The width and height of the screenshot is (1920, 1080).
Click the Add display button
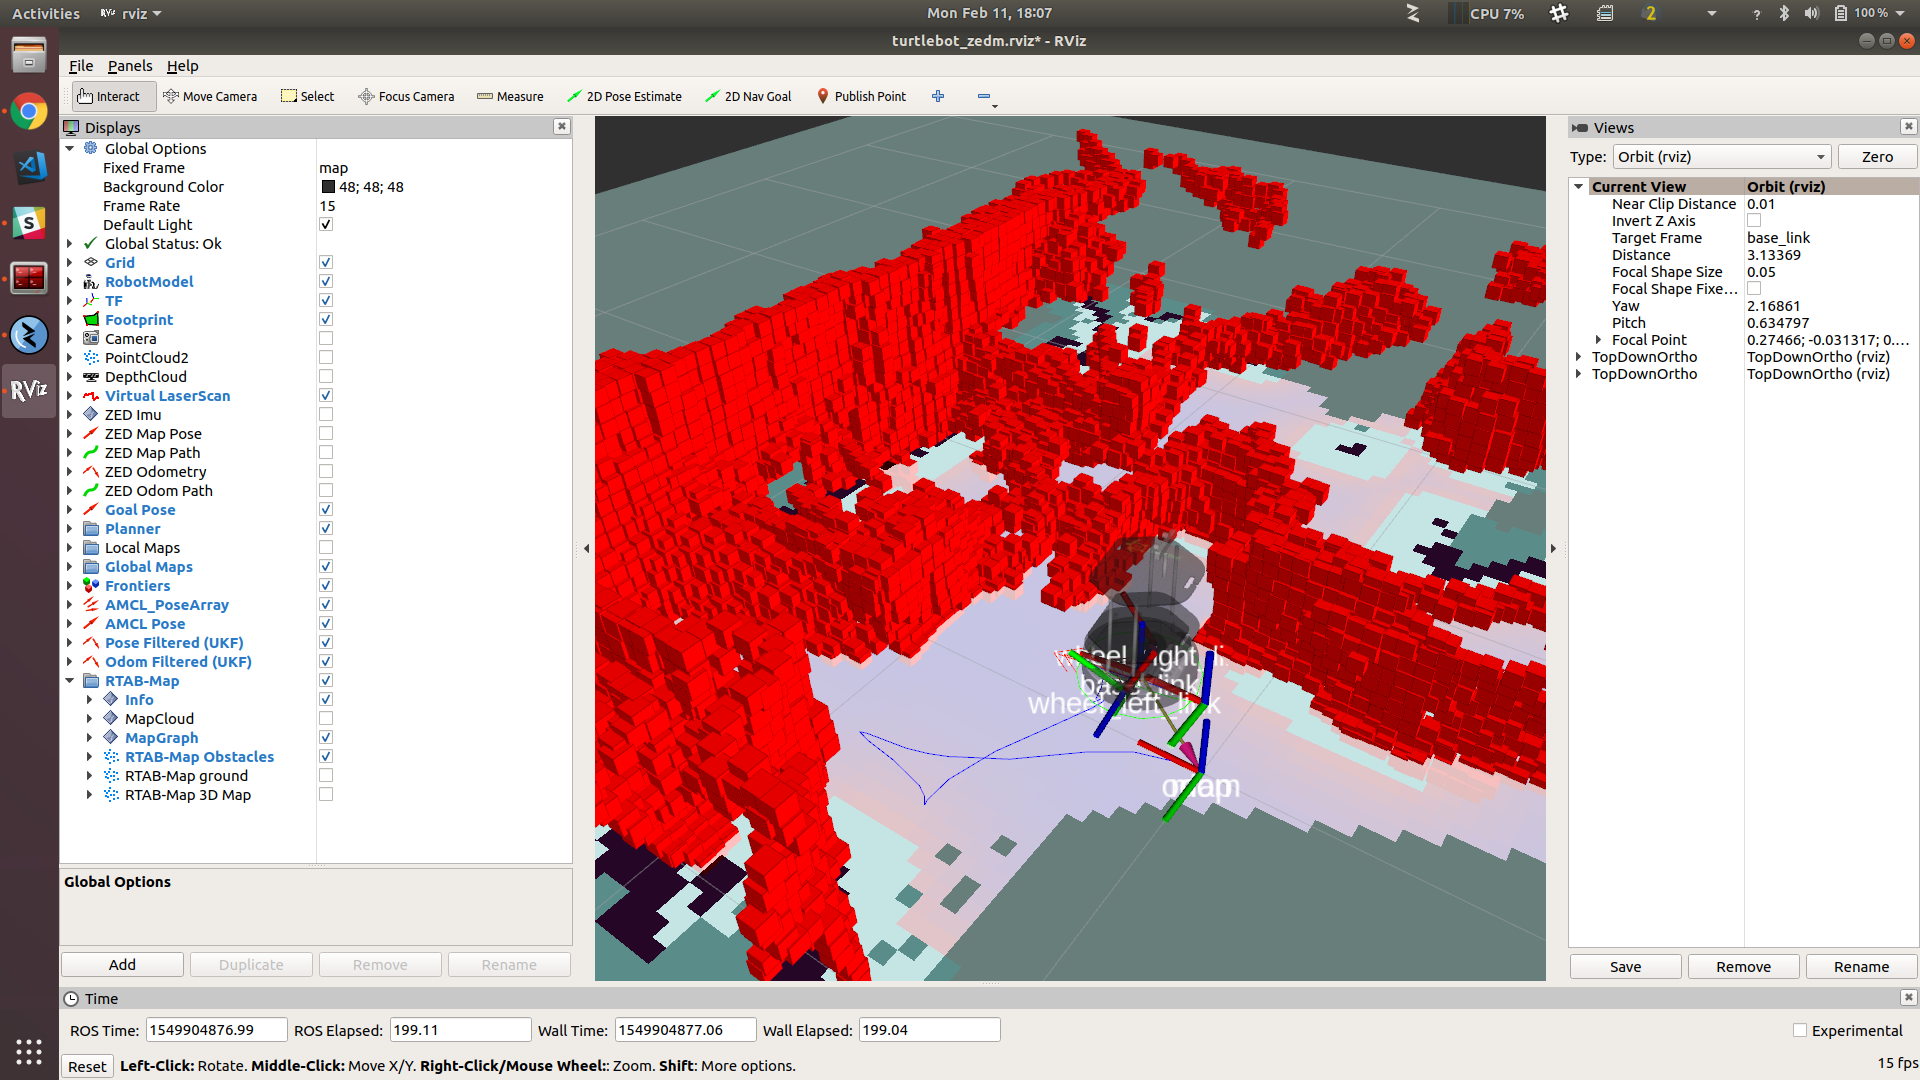122,965
